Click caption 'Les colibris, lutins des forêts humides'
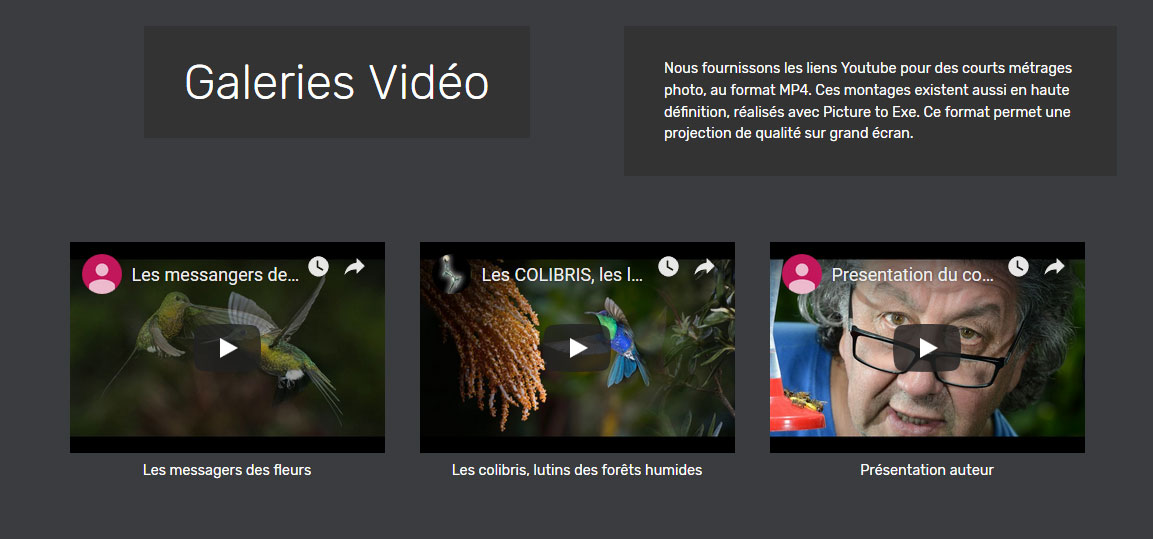 (577, 470)
